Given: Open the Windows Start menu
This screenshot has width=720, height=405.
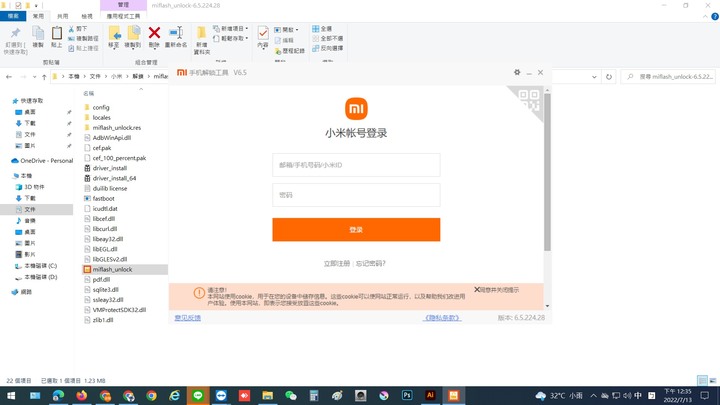Looking at the screenshot, I should [x=11, y=395].
